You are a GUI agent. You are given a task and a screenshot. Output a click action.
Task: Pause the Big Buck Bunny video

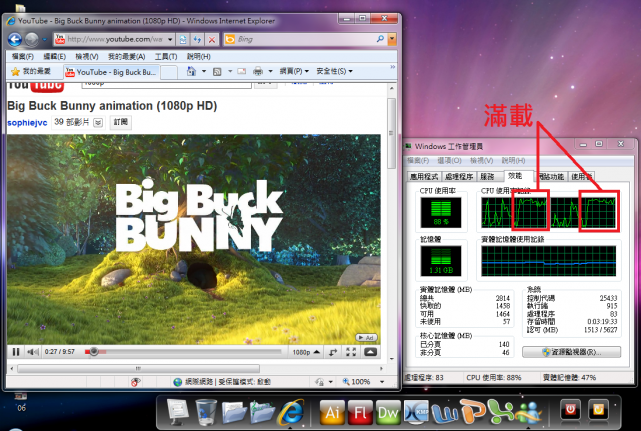click(x=16, y=352)
